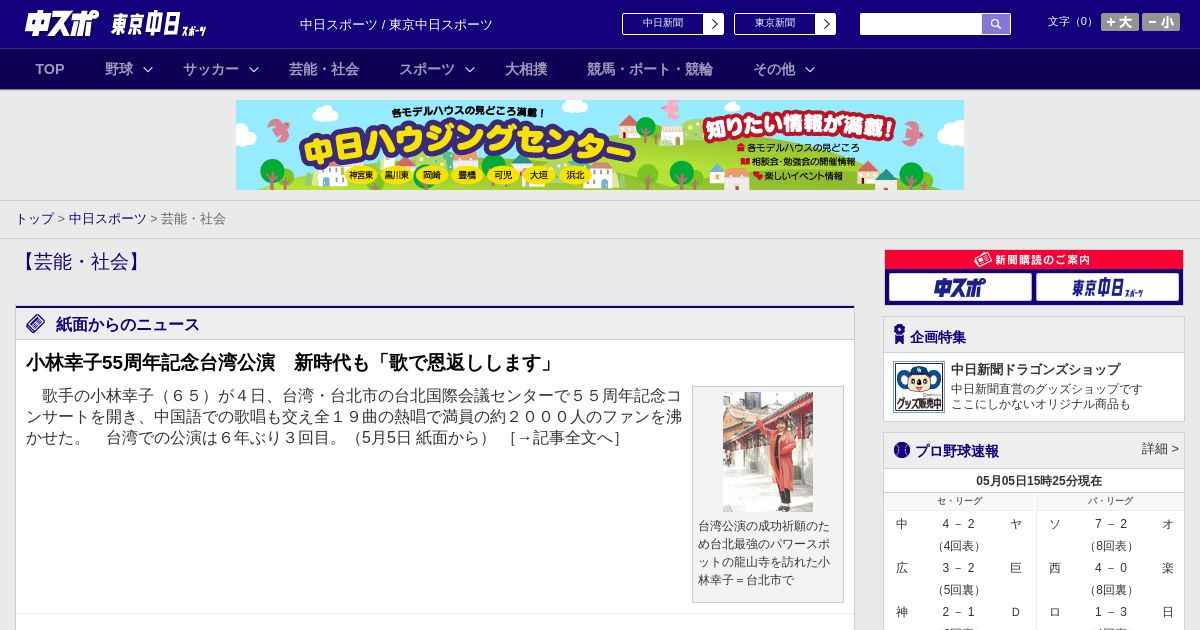The width and height of the screenshot is (1200, 630).
Task: Open the サッカー menu
Action: [211, 69]
